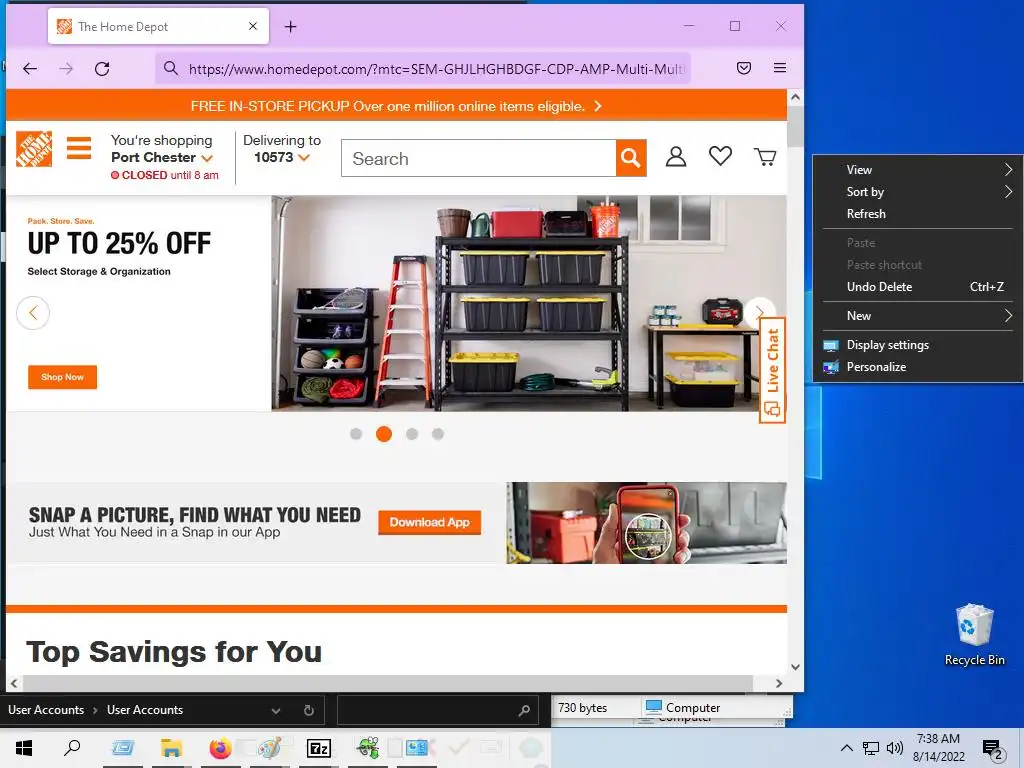Open the network icon in system tray
Viewport: 1024px width, 768px height.
pyautogui.click(x=871, y=748)
